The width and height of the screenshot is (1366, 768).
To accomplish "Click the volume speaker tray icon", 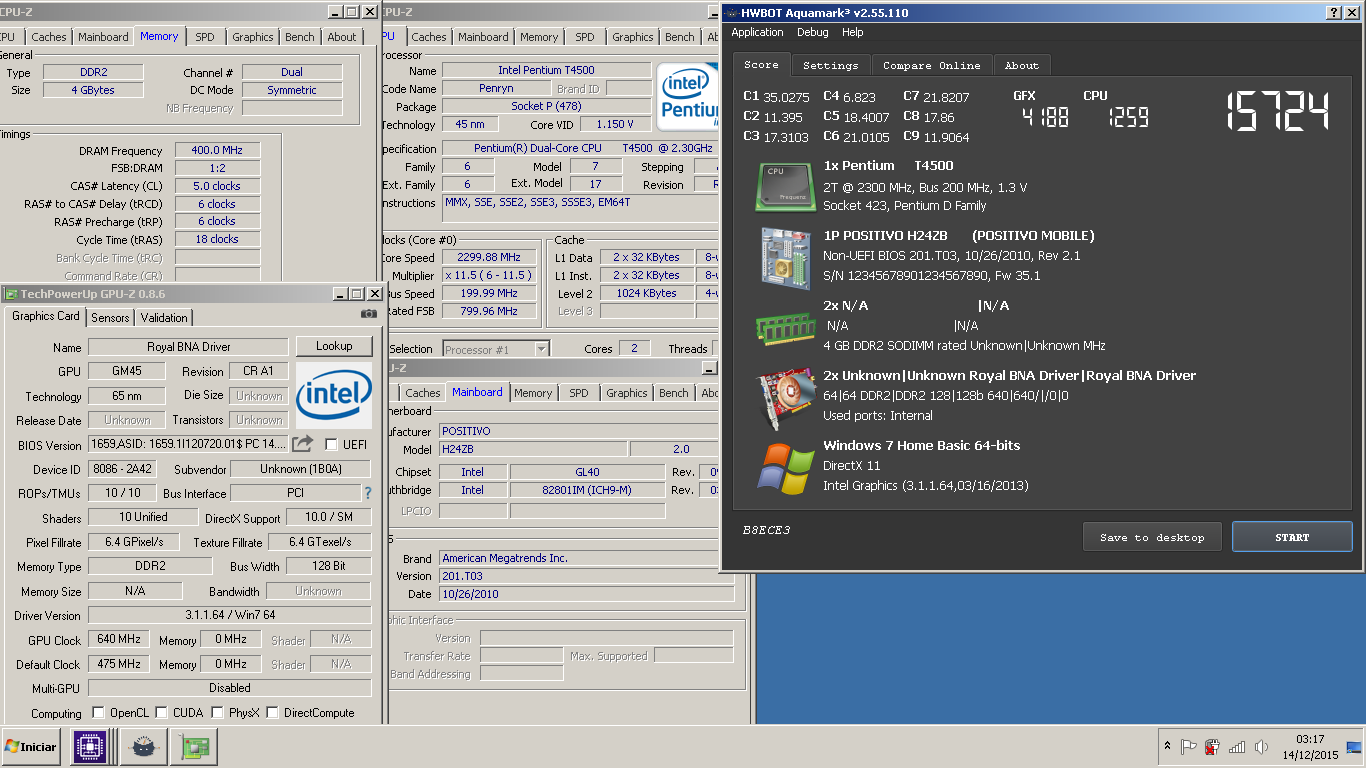I will (1261, 746).
